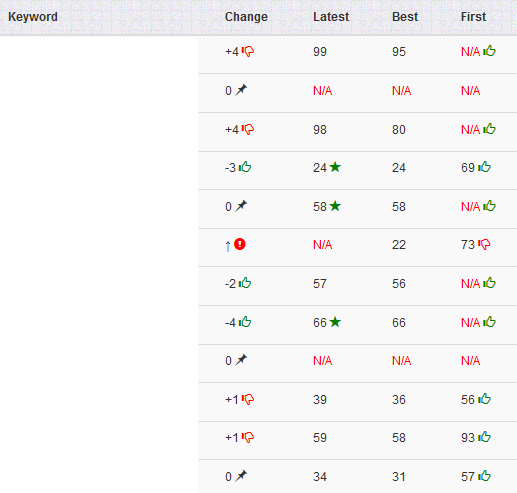The image size is (517, 493).
Task: Click green thumbs-up next to First 57
Action: (x=484, y=475)
